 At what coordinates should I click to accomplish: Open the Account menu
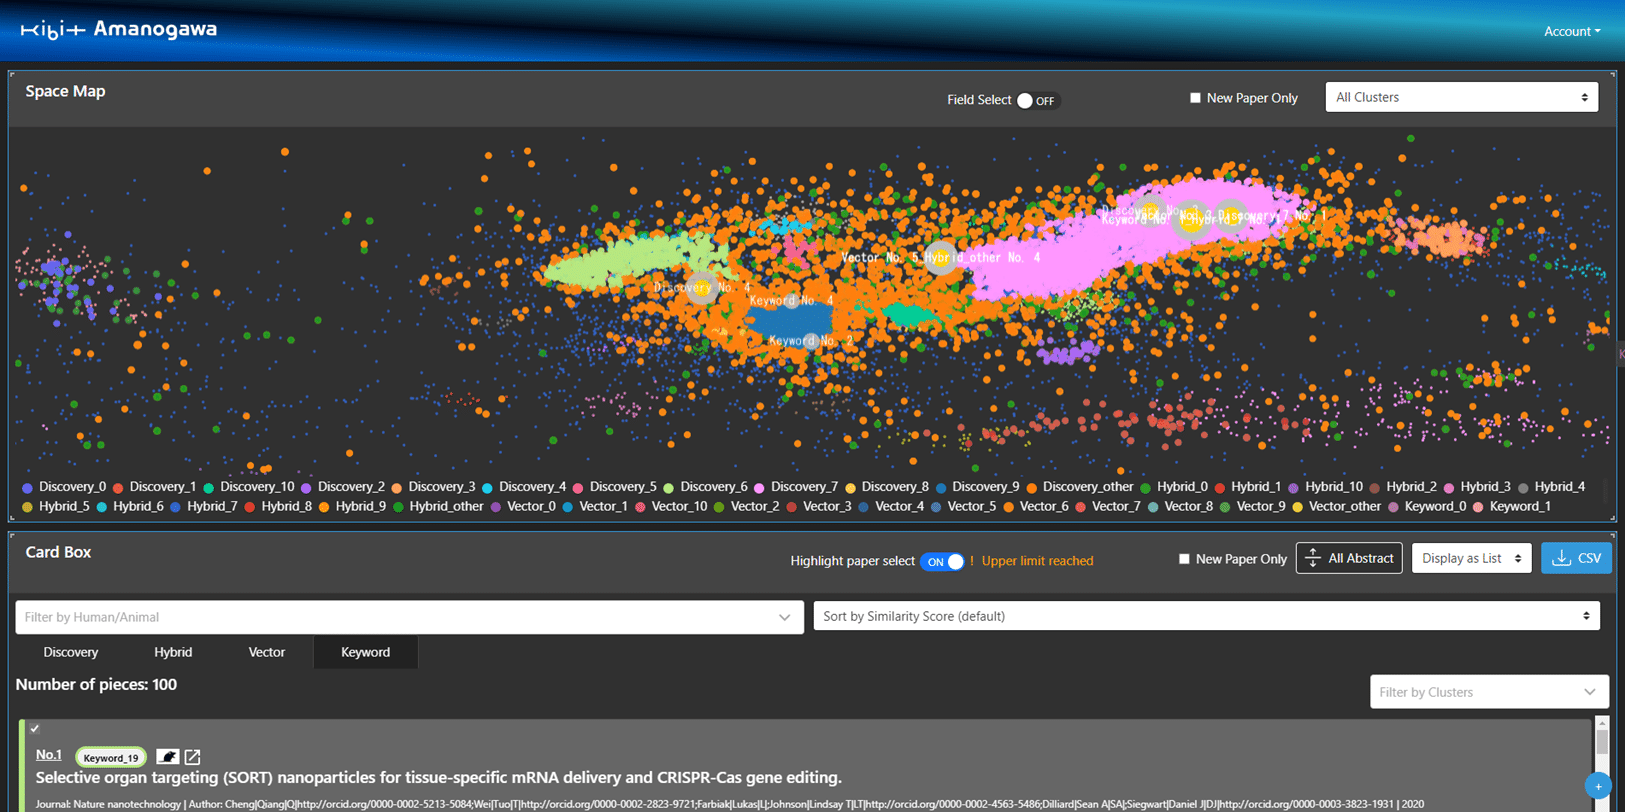[1571, 31]
